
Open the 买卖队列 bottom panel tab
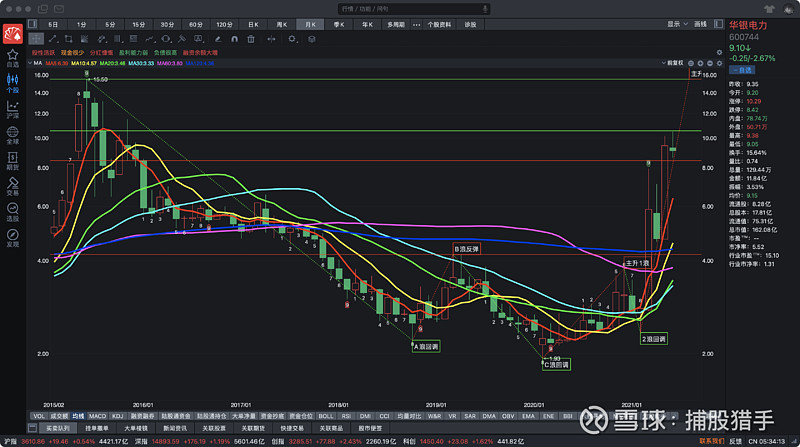(58, 428)
